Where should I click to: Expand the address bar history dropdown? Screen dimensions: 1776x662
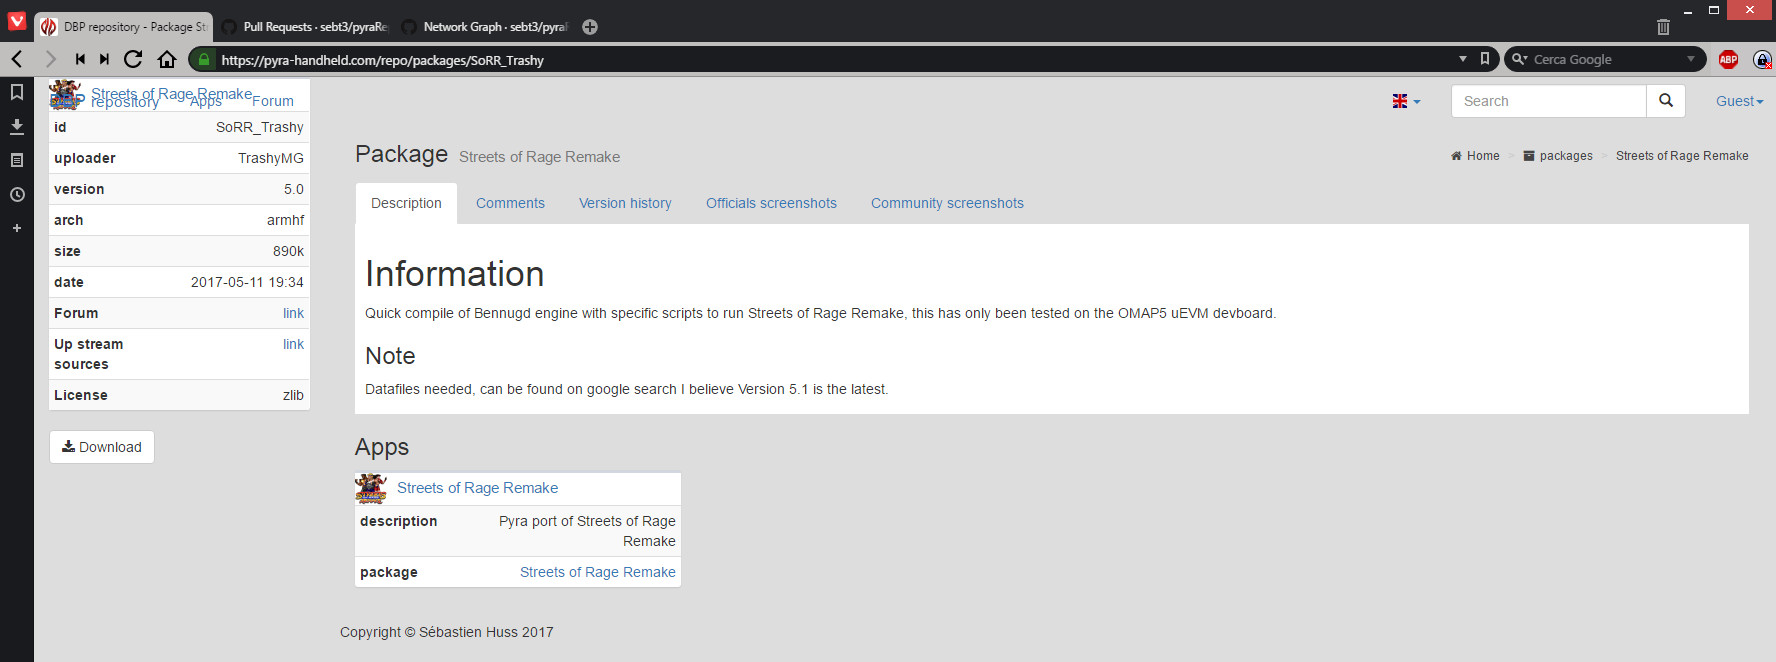coord(1463,59)
